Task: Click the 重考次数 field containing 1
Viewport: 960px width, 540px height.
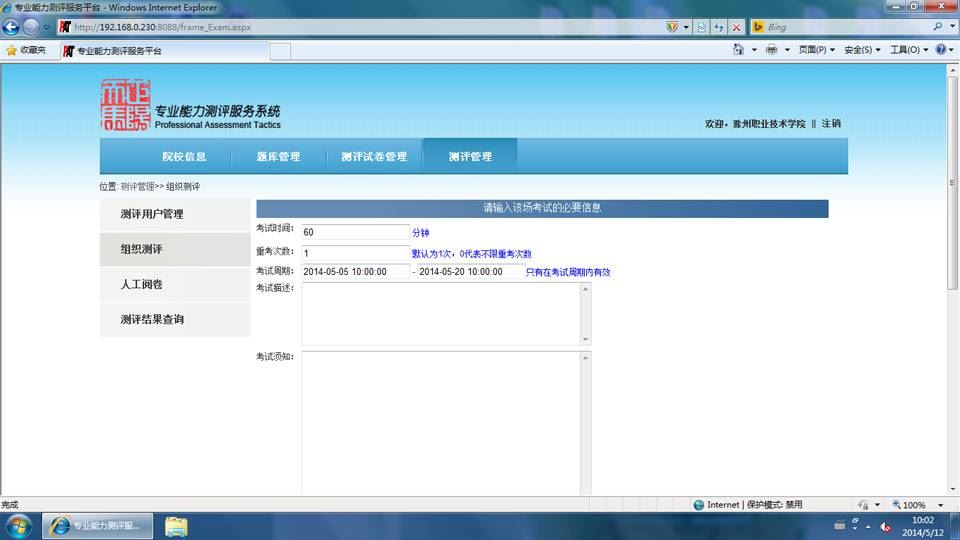Action: [x=355, y=253]
